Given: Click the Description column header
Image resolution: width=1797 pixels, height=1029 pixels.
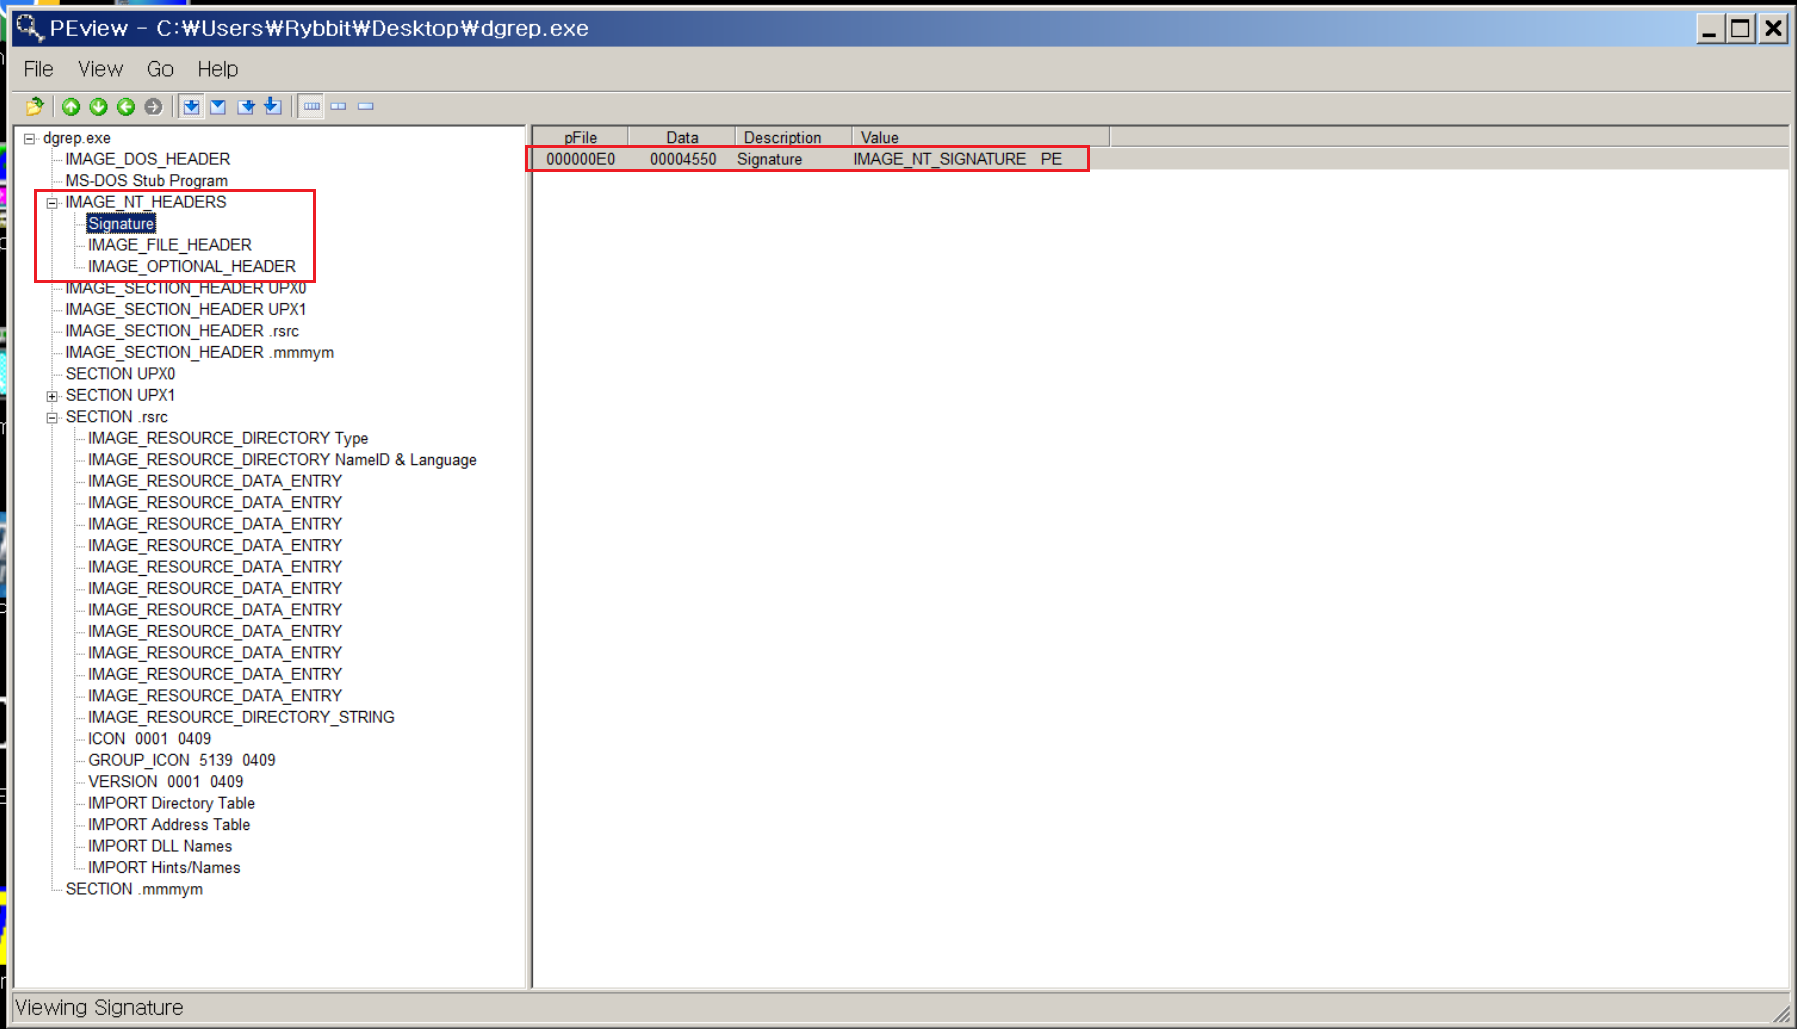Looking at the screenshot, I should tap(793, 137).
